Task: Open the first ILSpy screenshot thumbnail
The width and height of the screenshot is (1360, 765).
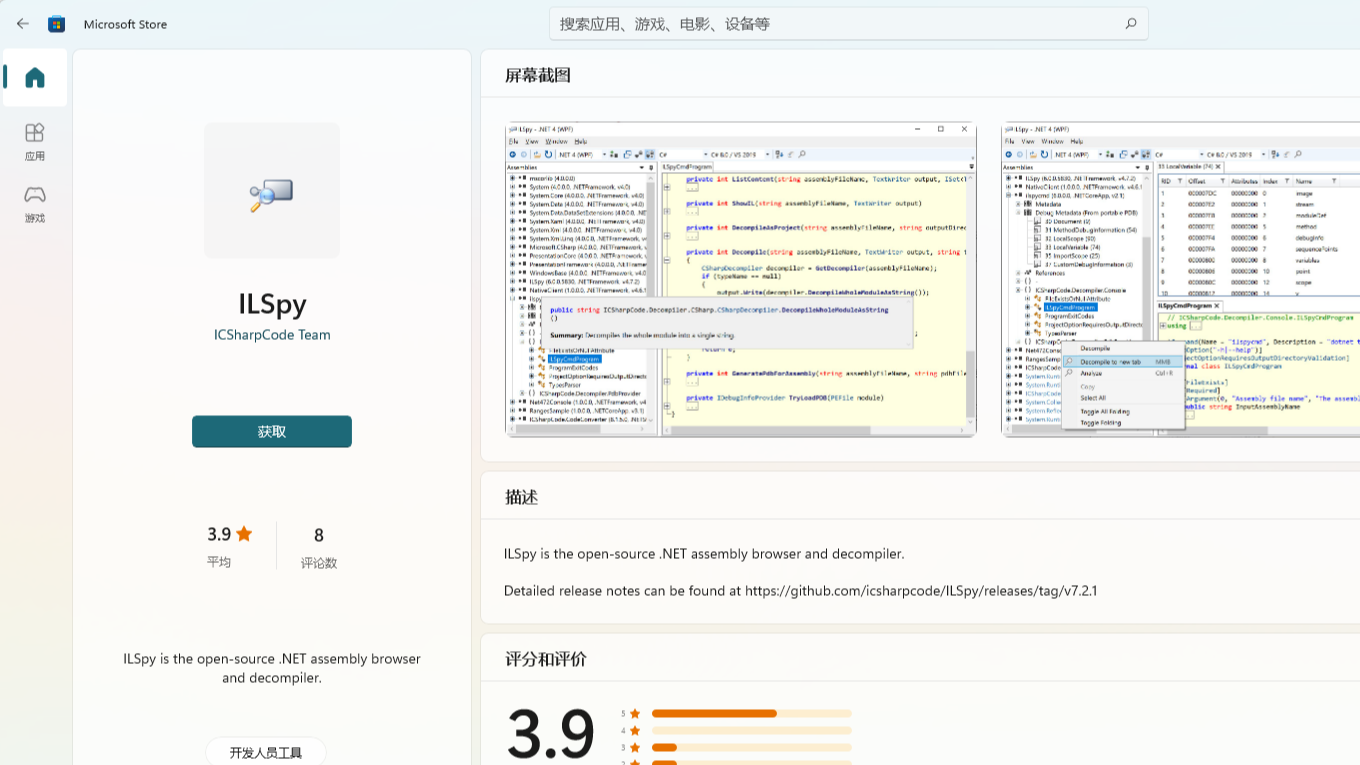Action: coord(741,279)
